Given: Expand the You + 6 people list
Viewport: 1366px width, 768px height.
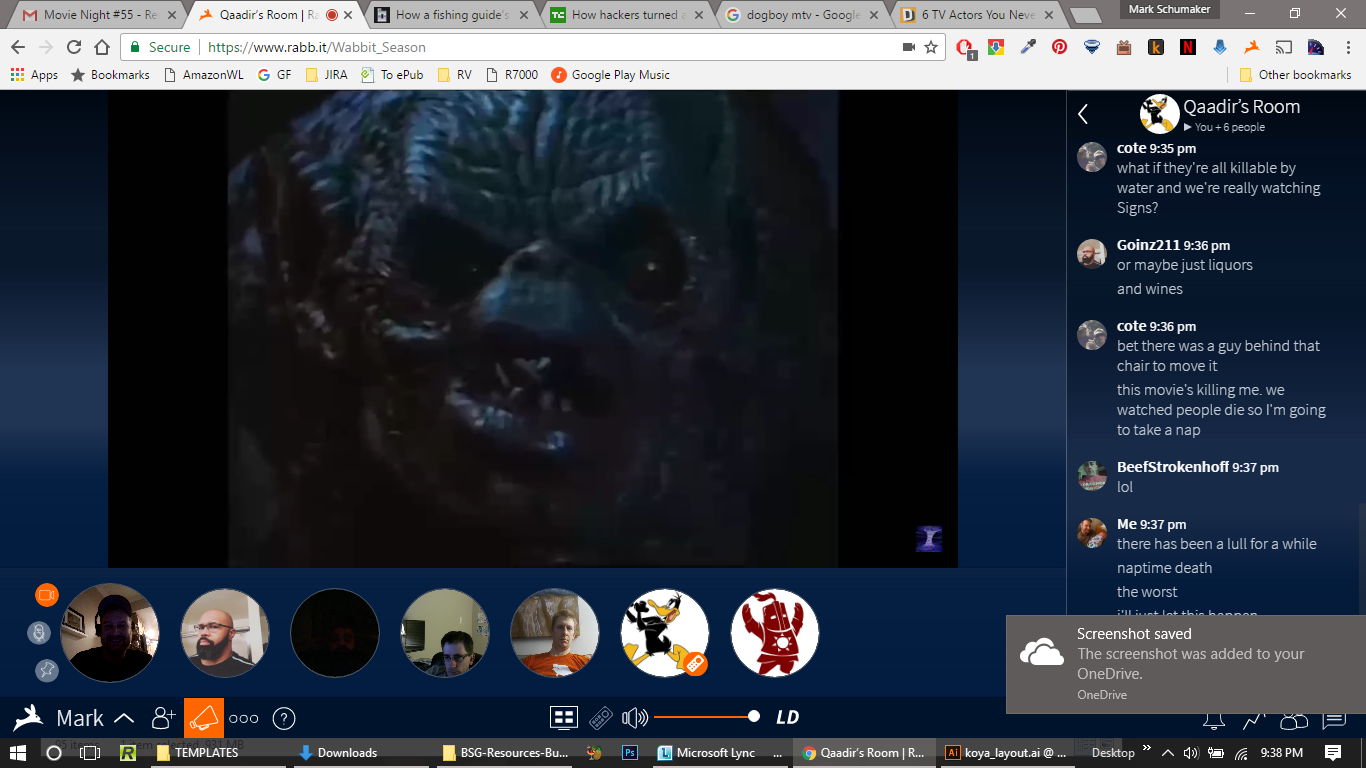Looking at the screenshot, I should [1224, 127].
